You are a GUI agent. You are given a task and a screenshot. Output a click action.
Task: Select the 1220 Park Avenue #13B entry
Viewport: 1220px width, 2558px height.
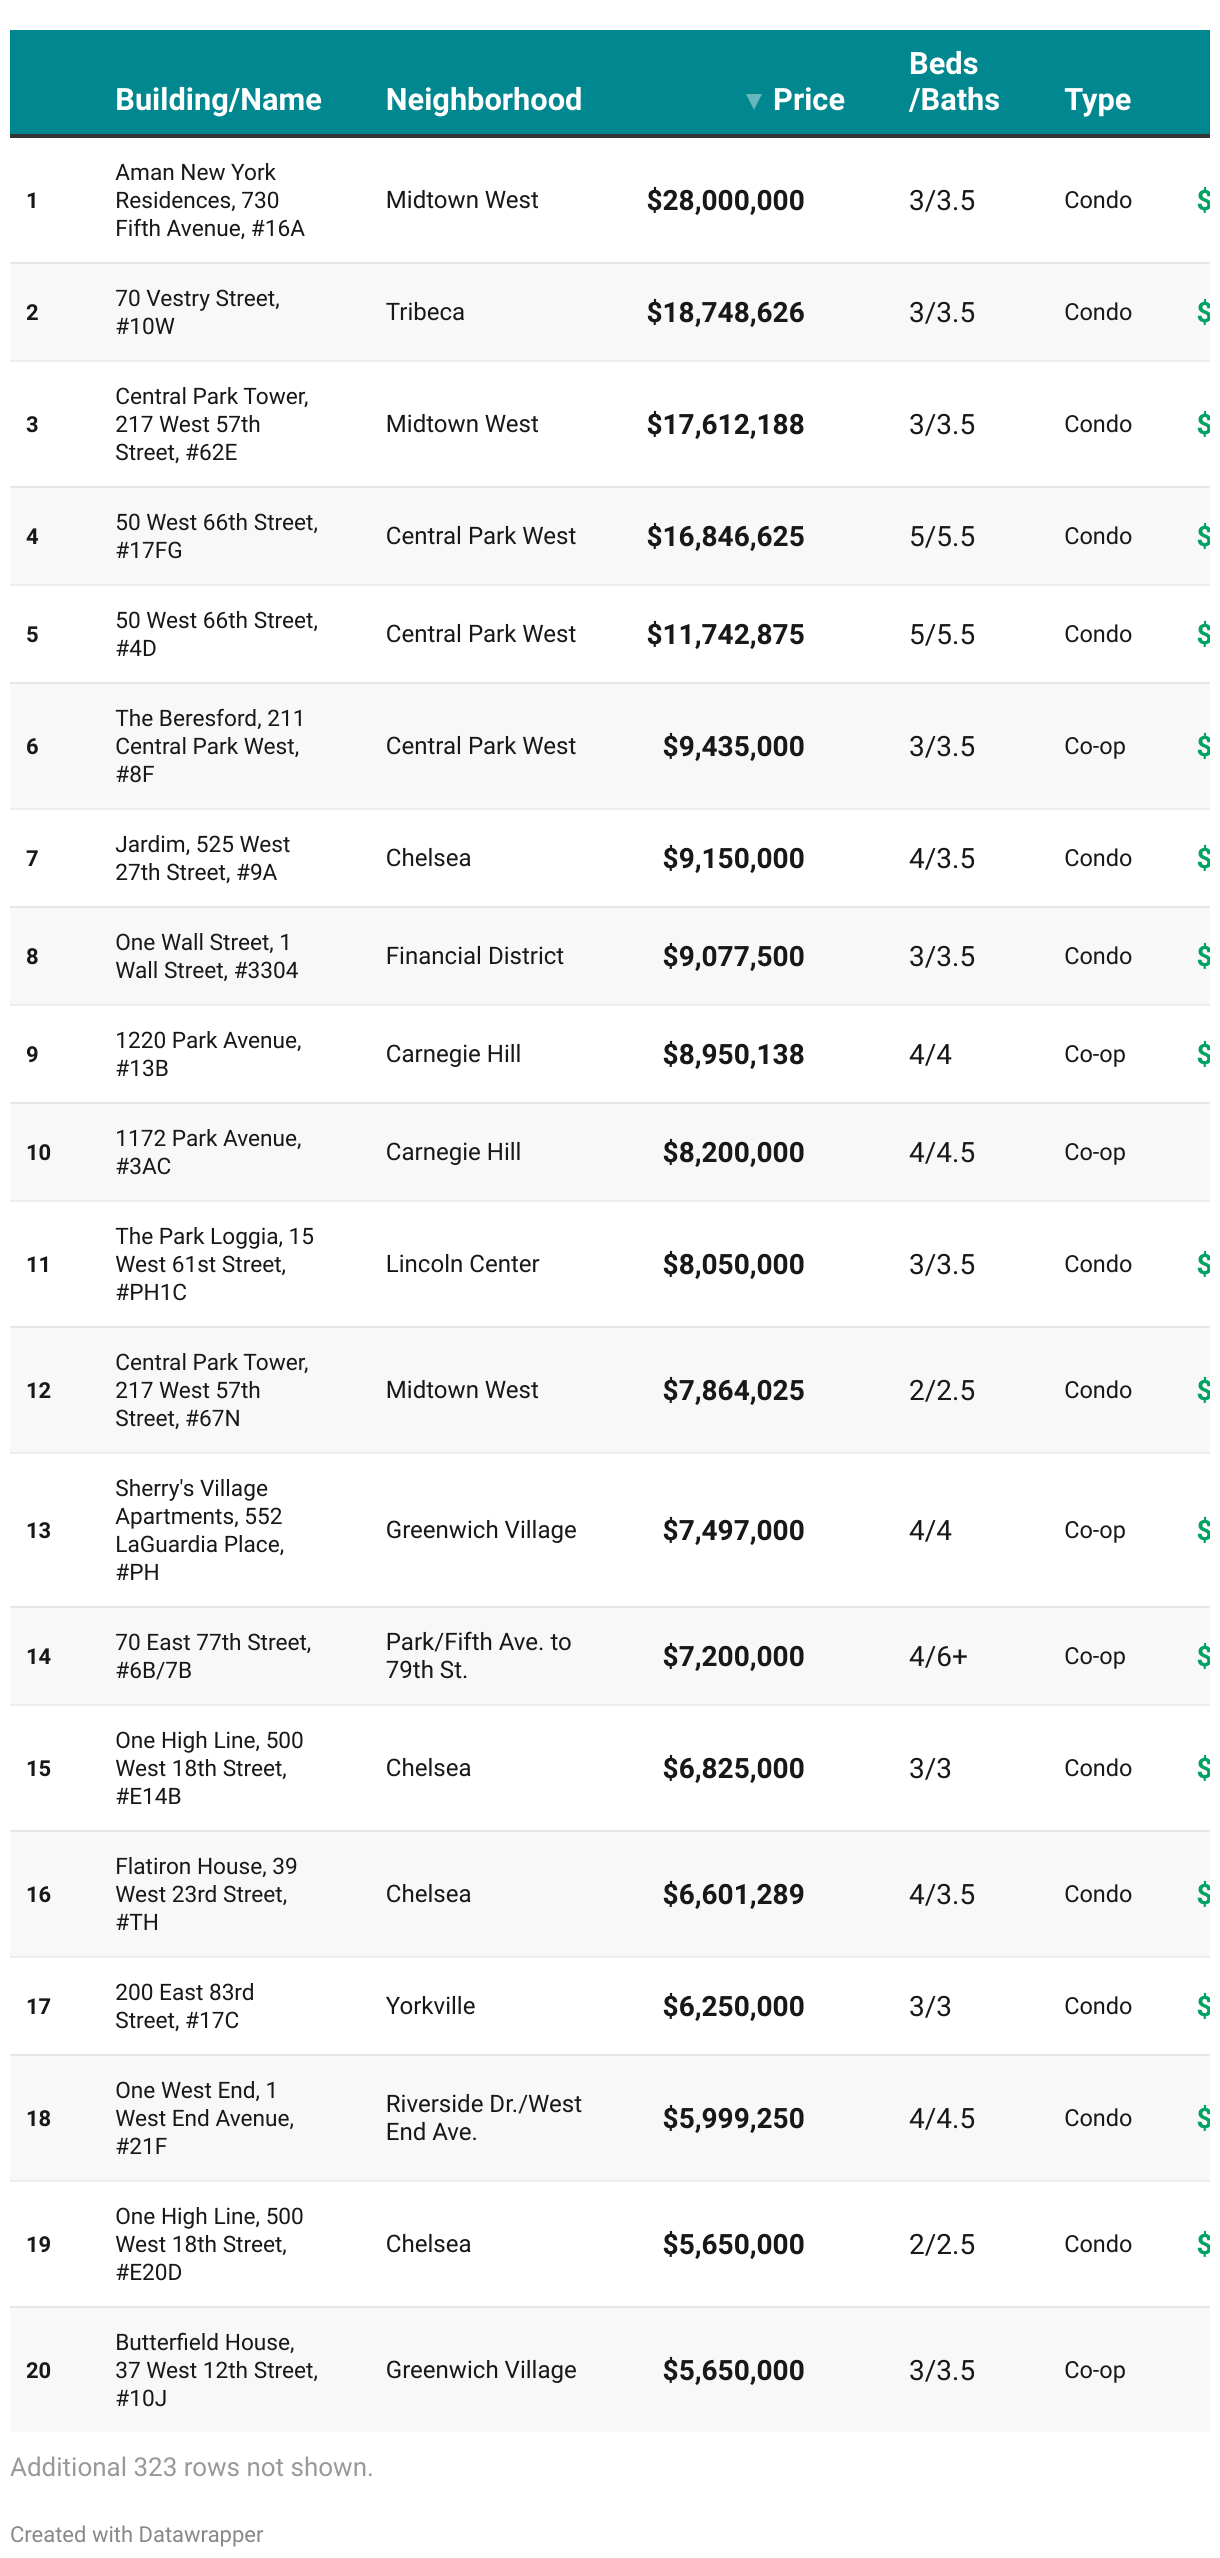point(208,1054)
